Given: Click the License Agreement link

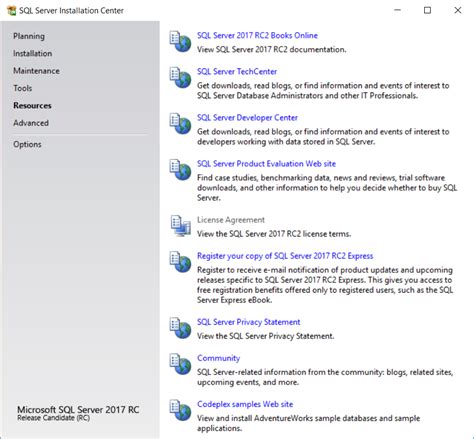Looking at the screenshot, I should 231,220.
